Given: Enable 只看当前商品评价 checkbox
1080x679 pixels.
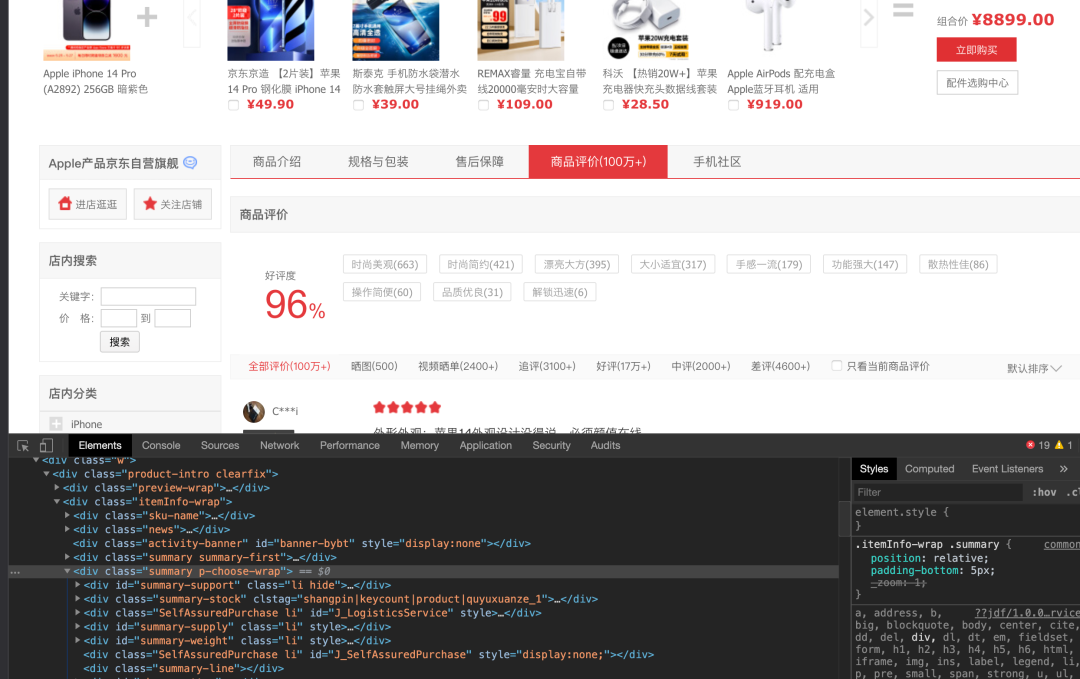Looking at the screenshot, I should 836,366.
